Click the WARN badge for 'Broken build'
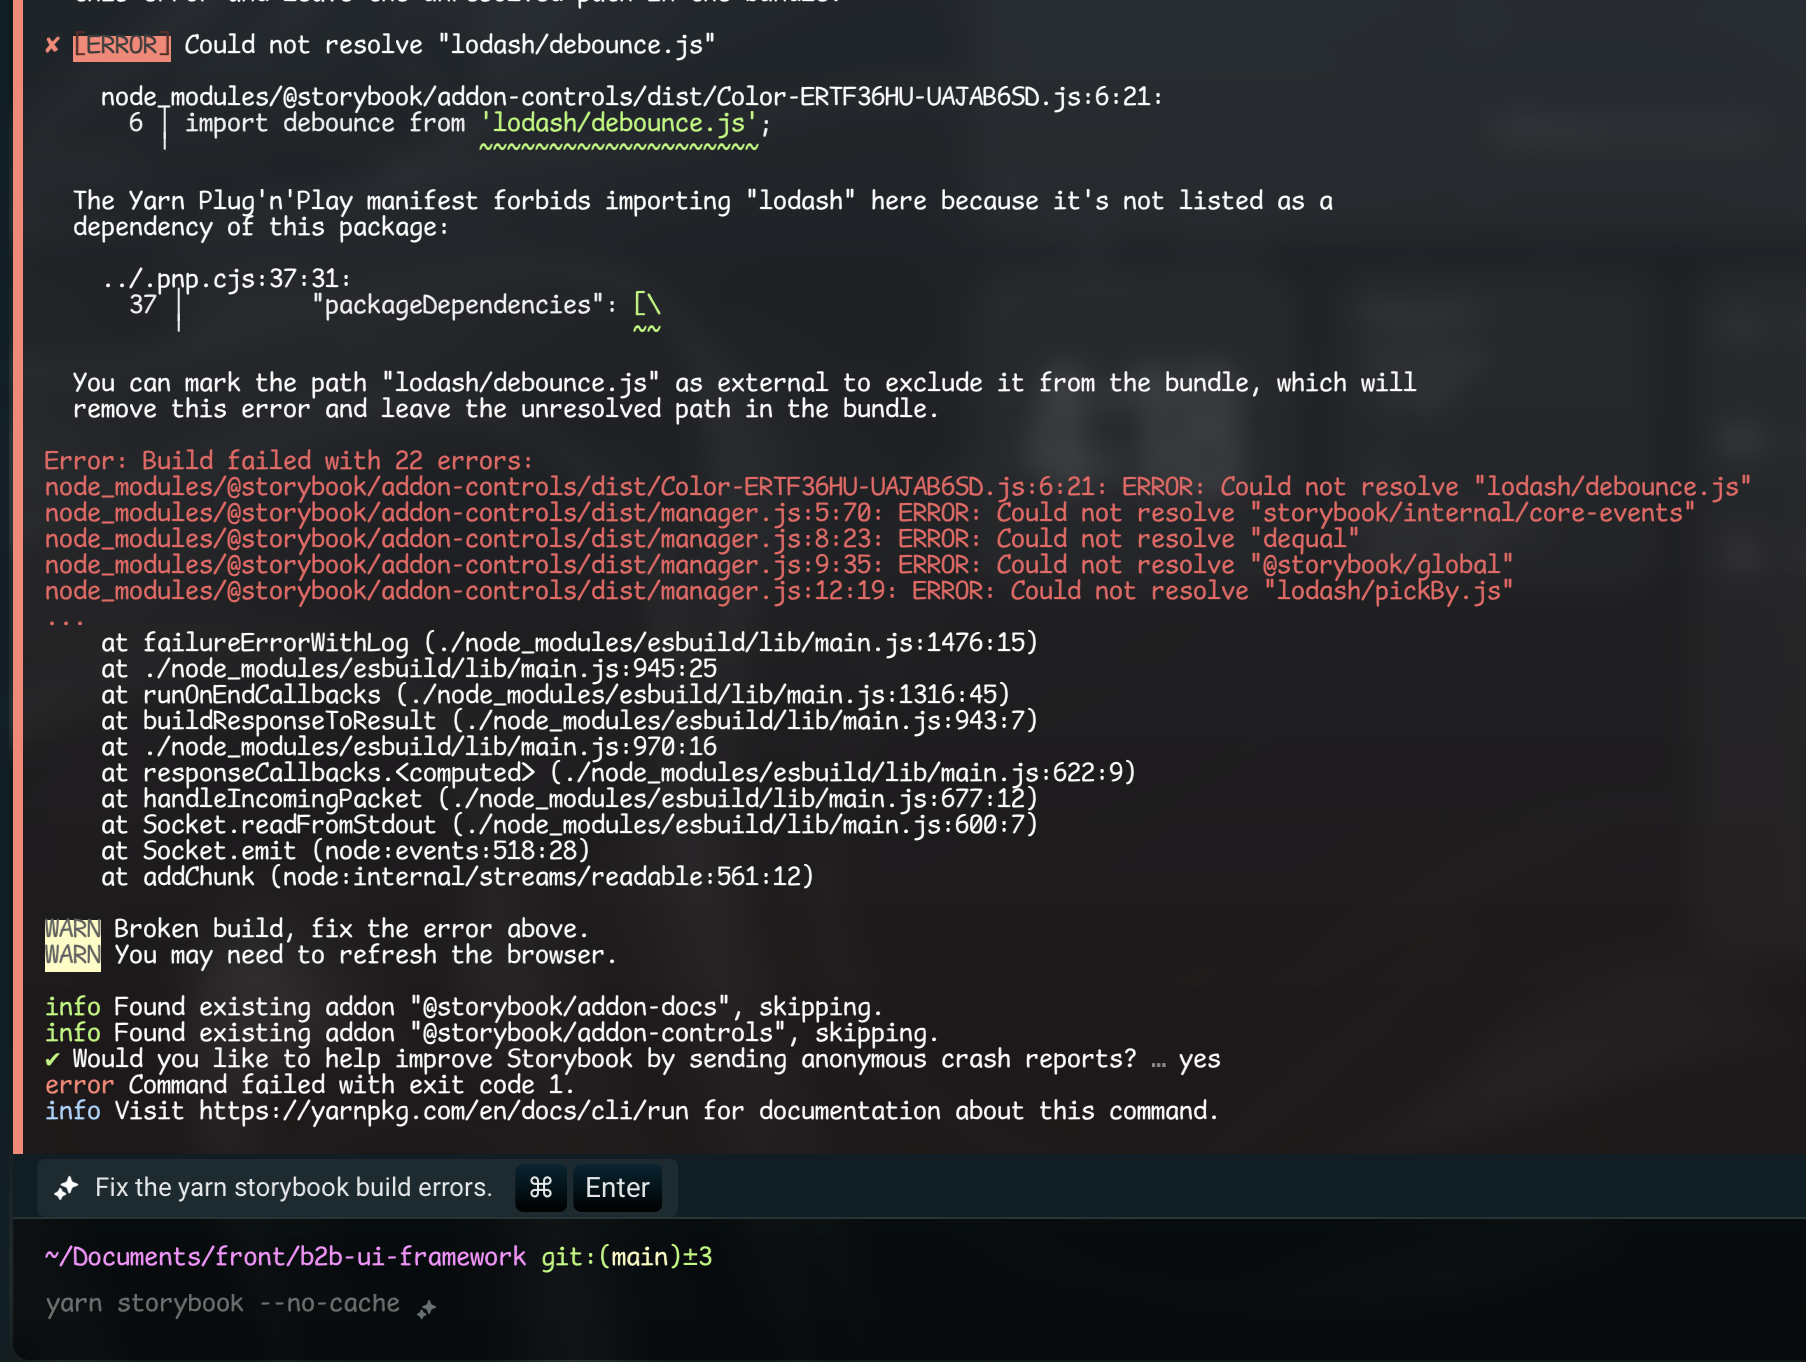Viewport: 1806px width, 1362px height. pyautogui.click(x=73, y=929)
